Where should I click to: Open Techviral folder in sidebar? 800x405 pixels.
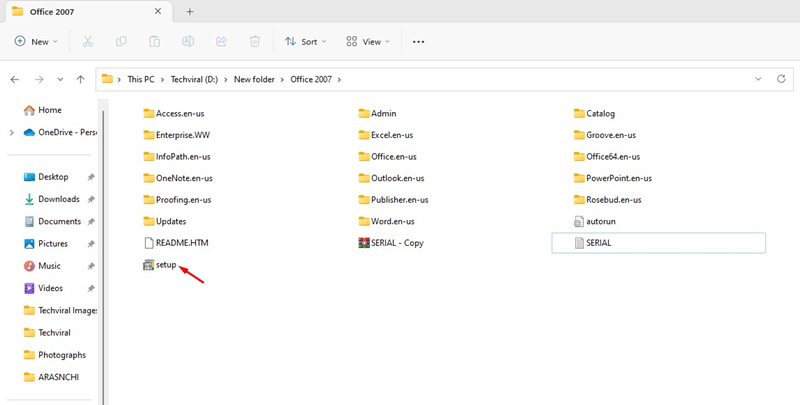point(47,333)
